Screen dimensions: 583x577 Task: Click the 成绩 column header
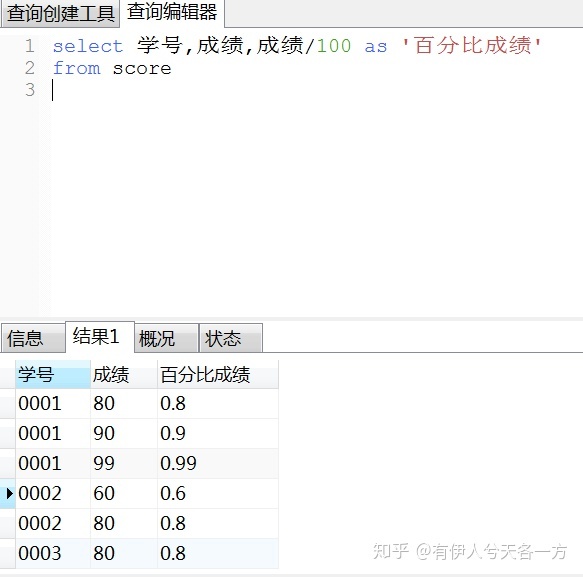[124, 374]
